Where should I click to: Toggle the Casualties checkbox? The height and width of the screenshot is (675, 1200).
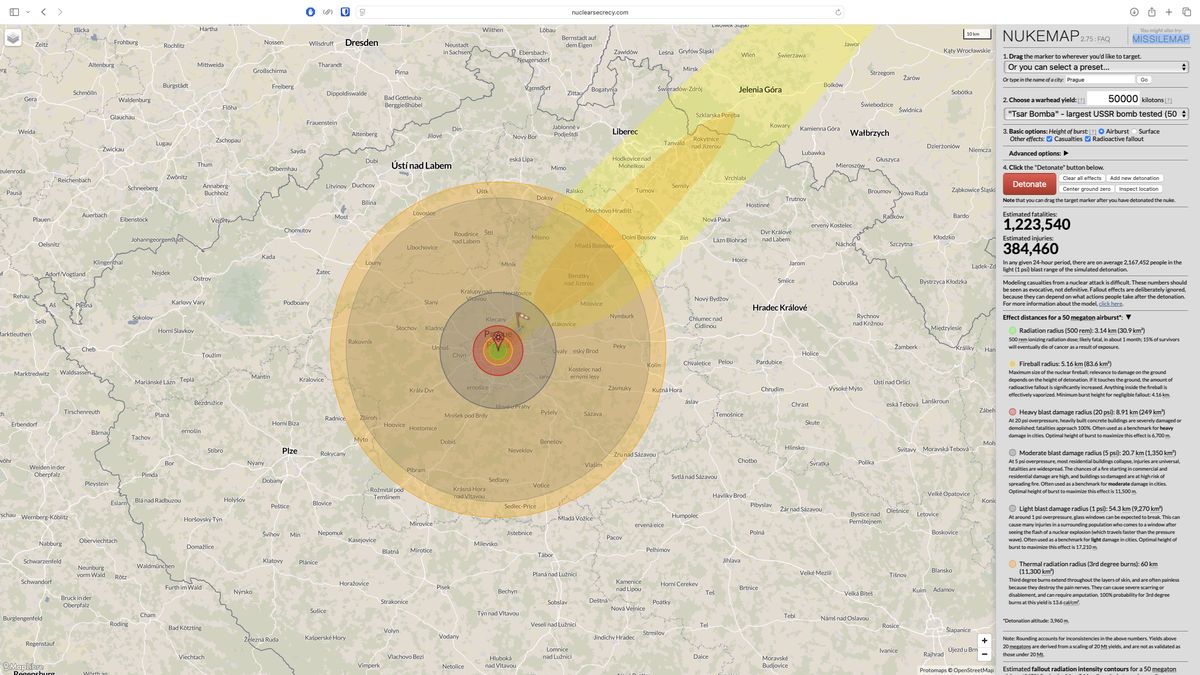[1050, 139]
